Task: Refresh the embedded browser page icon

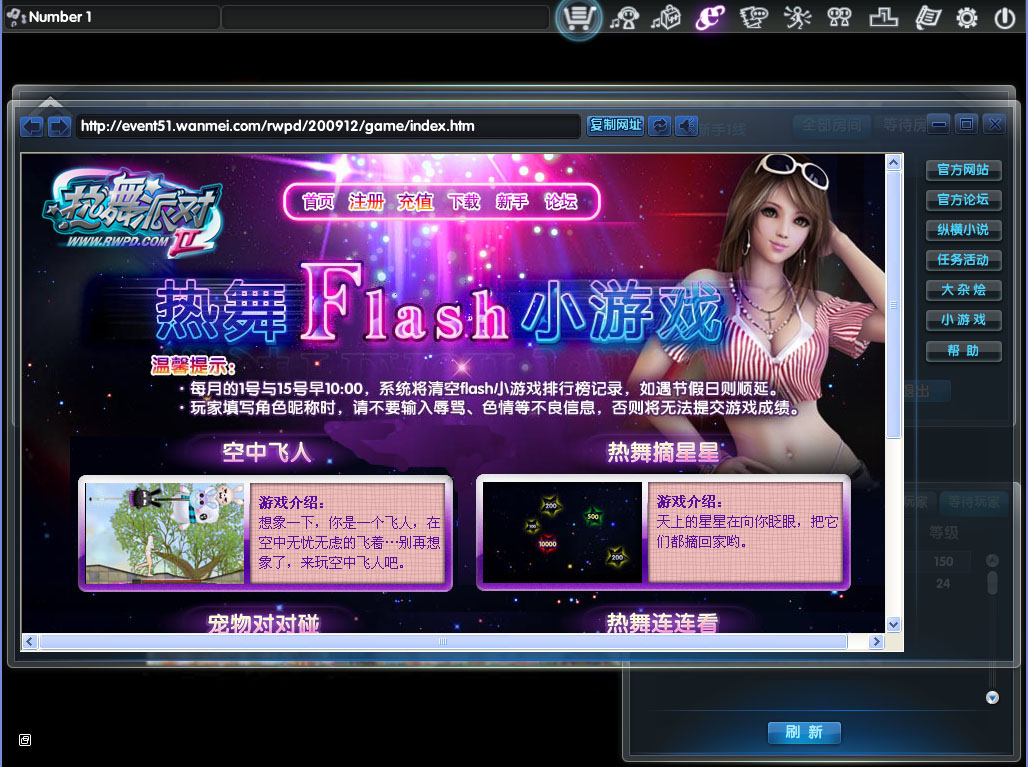Action: [660, 126]
